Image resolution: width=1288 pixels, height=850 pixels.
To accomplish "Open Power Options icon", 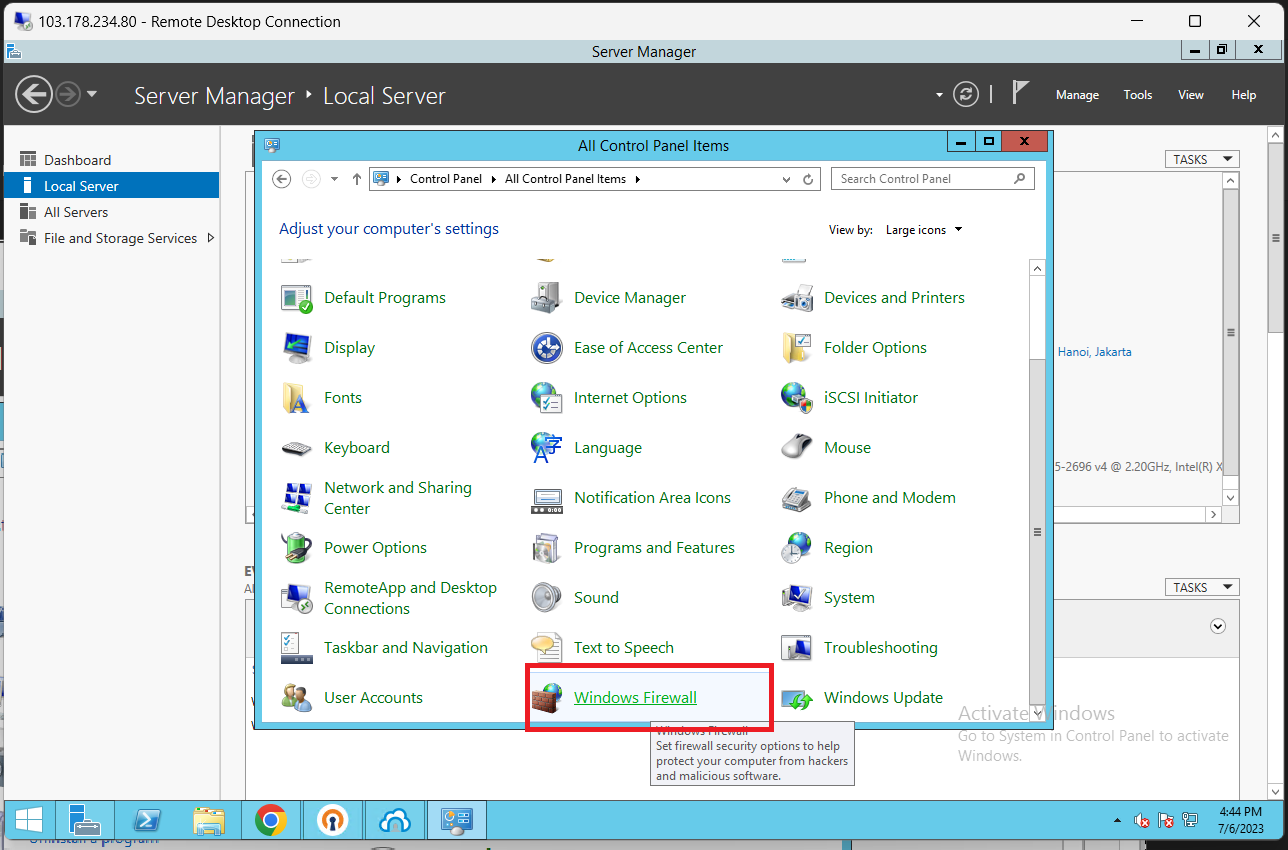I will pyautogui.click(x=297, y=548).
